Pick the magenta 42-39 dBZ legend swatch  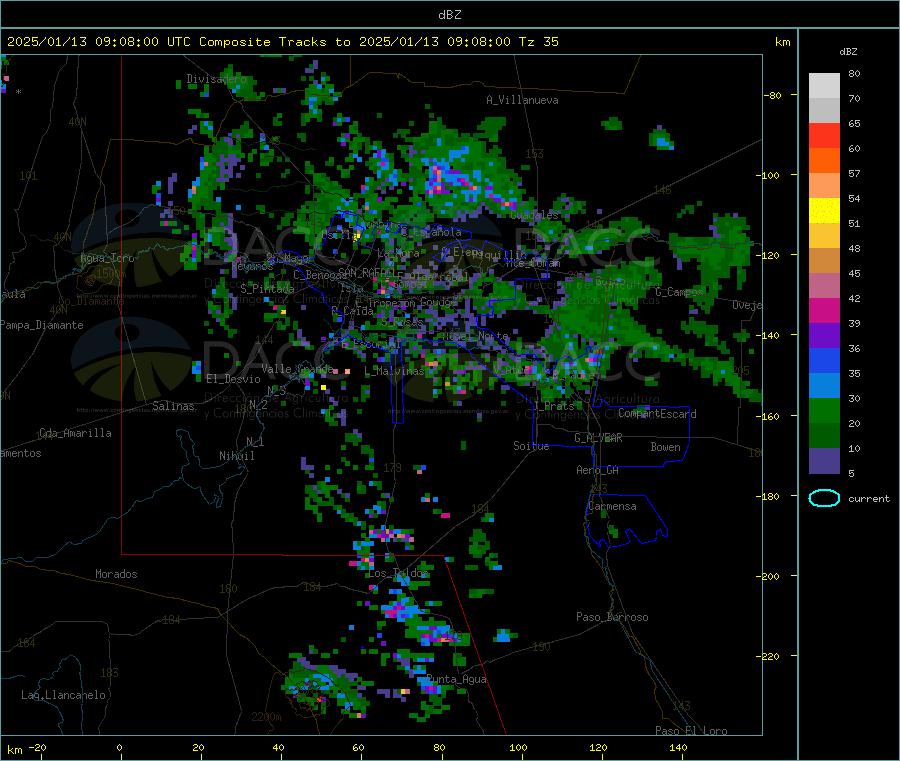(824, 310)
